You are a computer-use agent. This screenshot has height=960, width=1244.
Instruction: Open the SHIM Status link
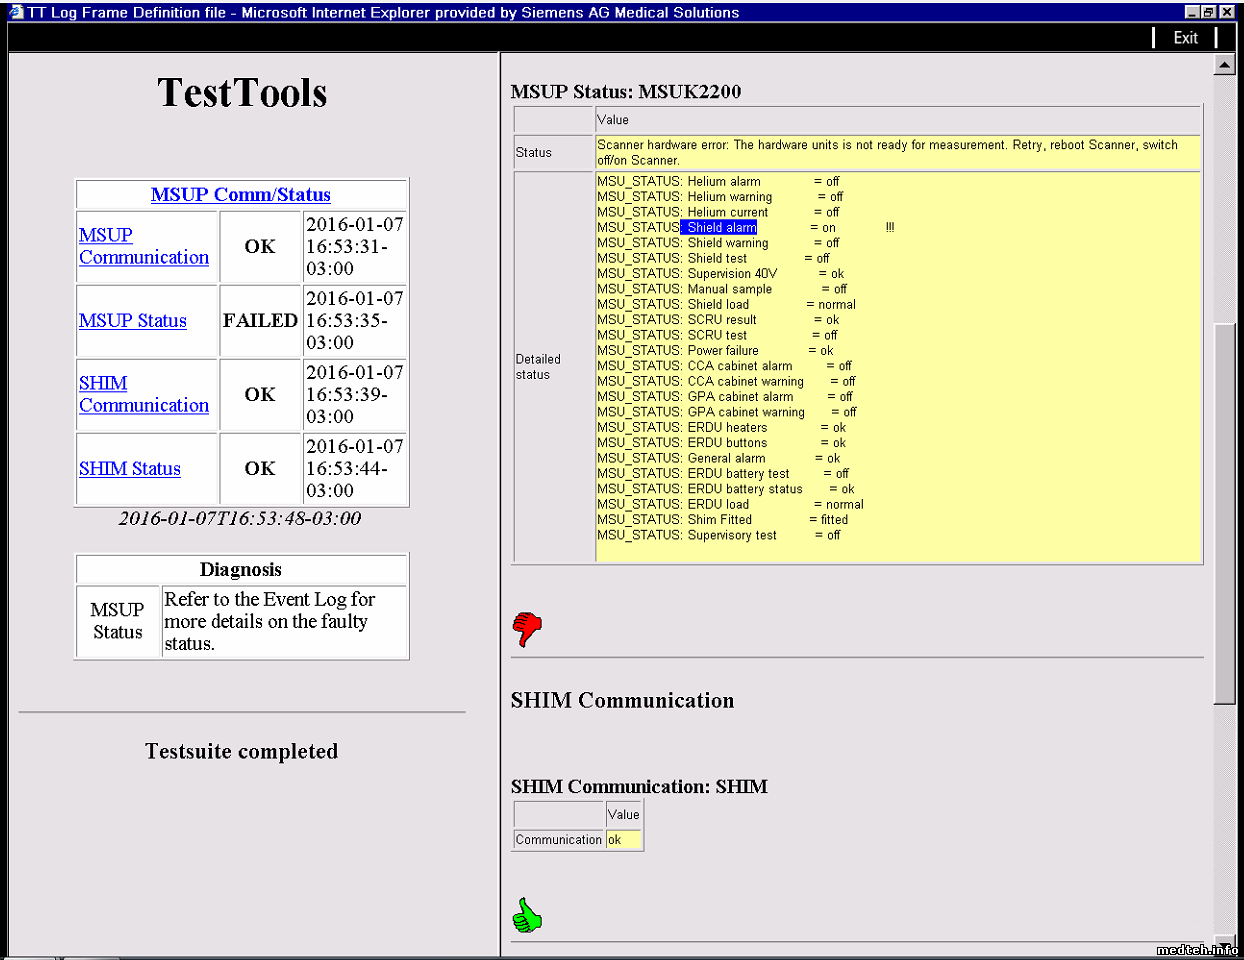tap(129, 469)
